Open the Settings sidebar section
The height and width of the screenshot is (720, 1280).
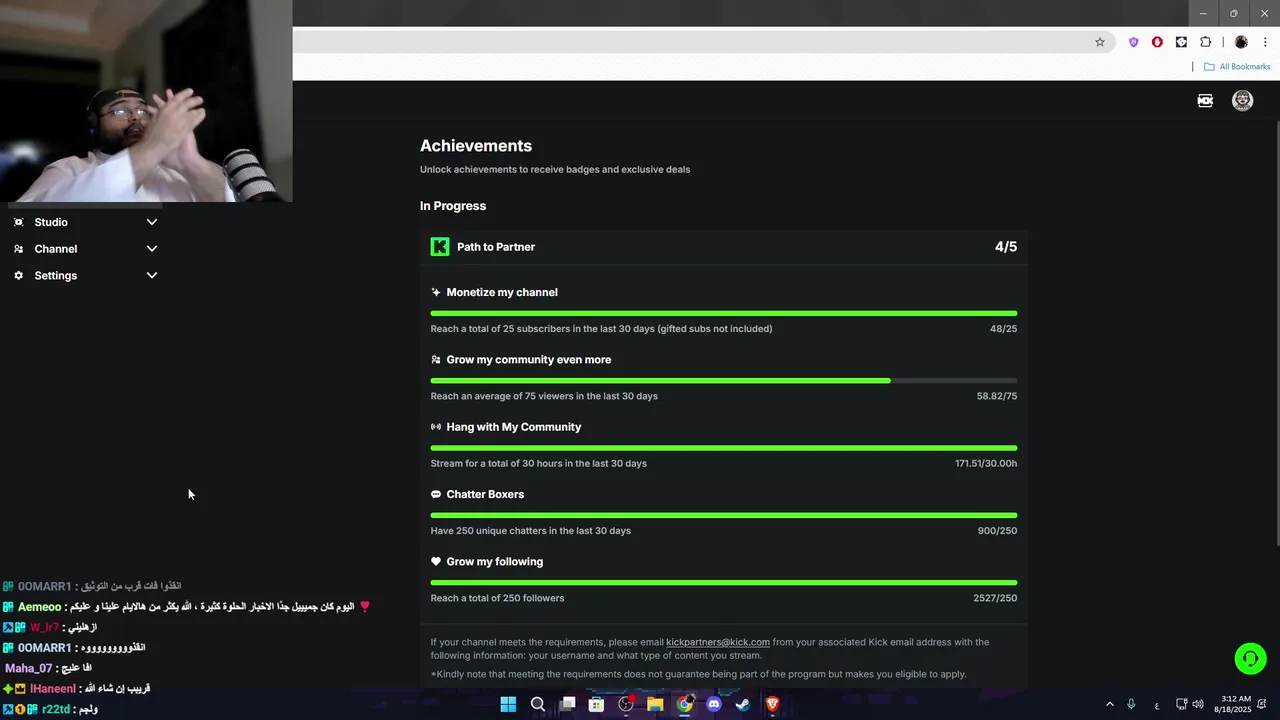tap(85, 275)
